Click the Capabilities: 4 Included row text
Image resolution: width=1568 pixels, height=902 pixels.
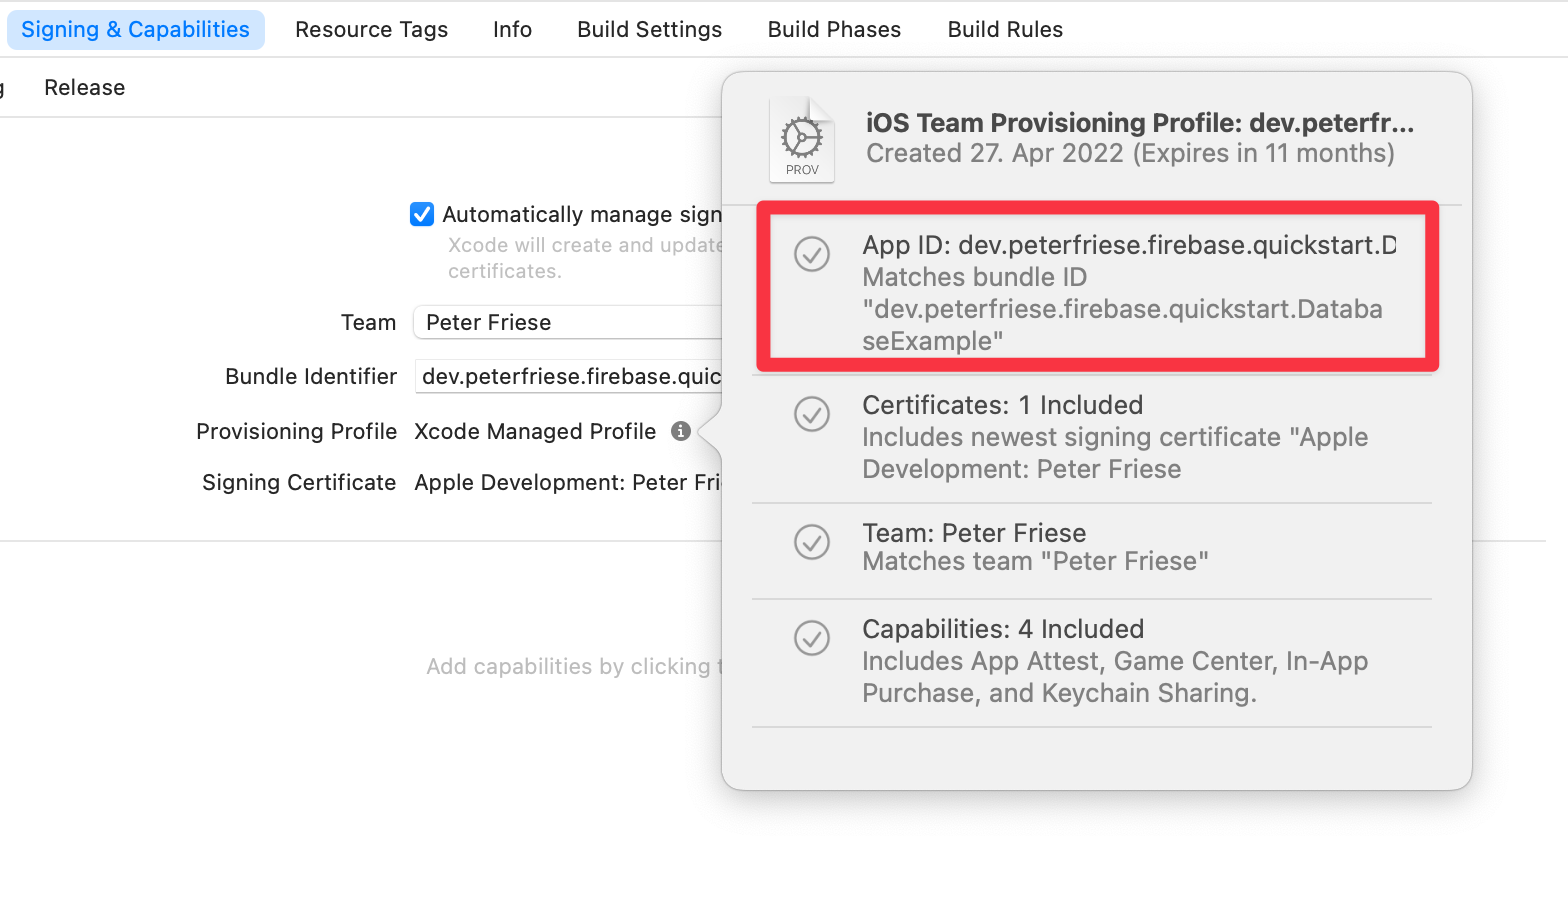1003,629
